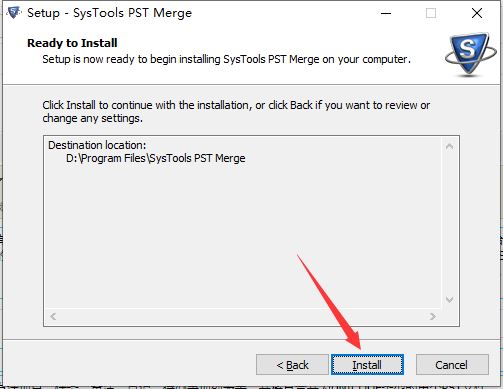The width and height of the screenshot is (503, 389).
Task: Click the scroll right arrow in summary box
Action: (x=433, y=316)
